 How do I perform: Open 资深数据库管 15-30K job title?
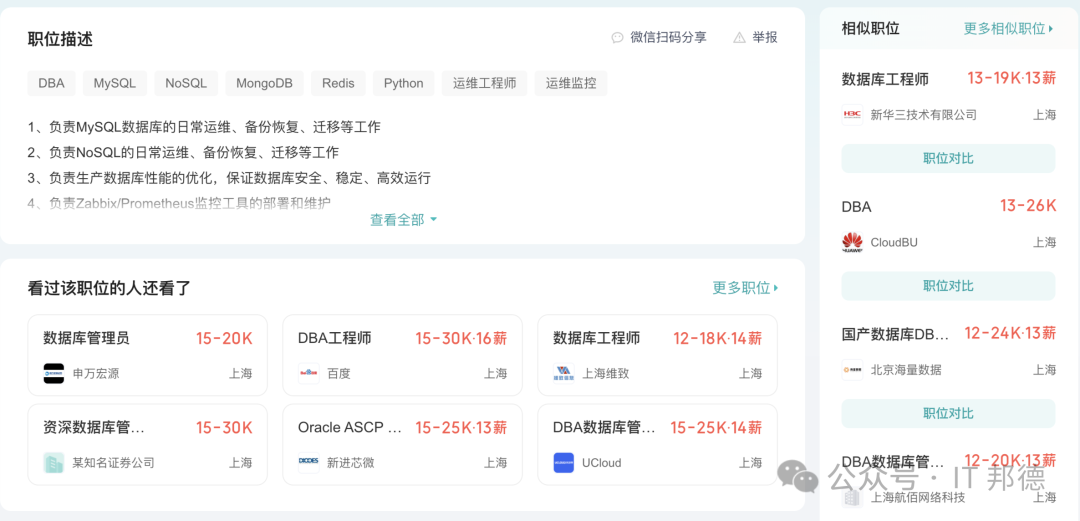pyautogui.click(x=94, y=427)
